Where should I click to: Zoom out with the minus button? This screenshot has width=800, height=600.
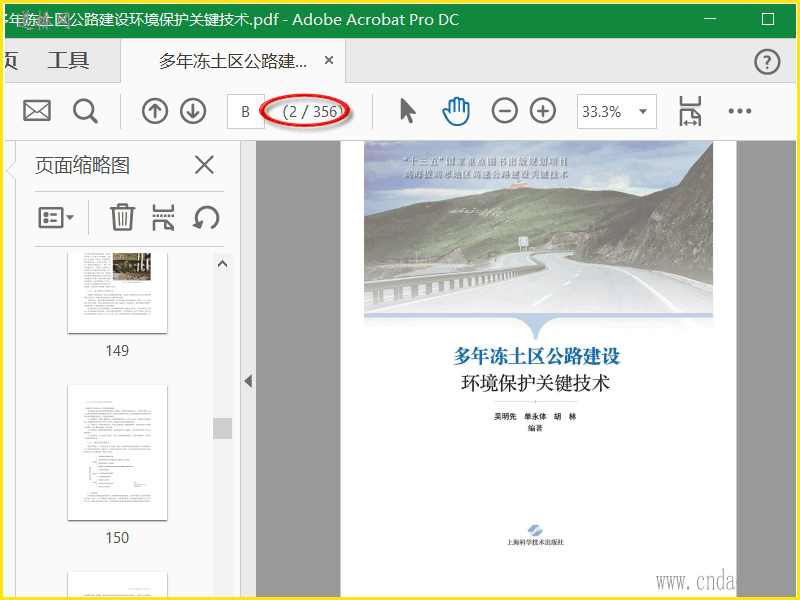tap(505, 111)
